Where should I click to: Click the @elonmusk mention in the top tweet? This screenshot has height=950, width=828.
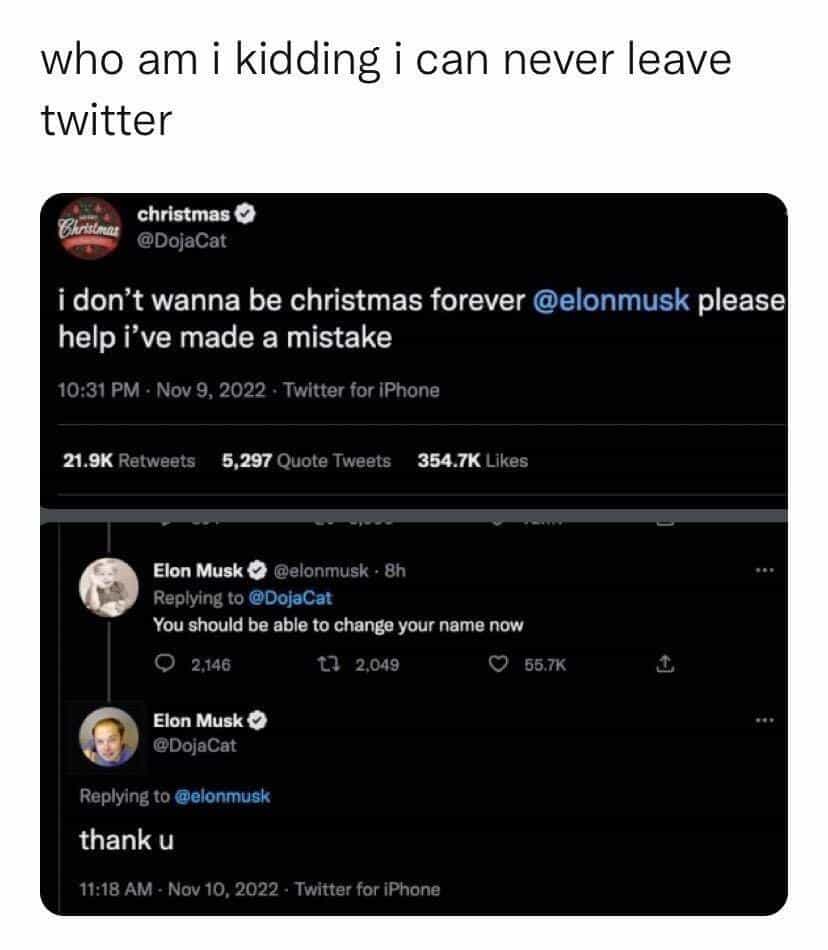coord(611,301)
